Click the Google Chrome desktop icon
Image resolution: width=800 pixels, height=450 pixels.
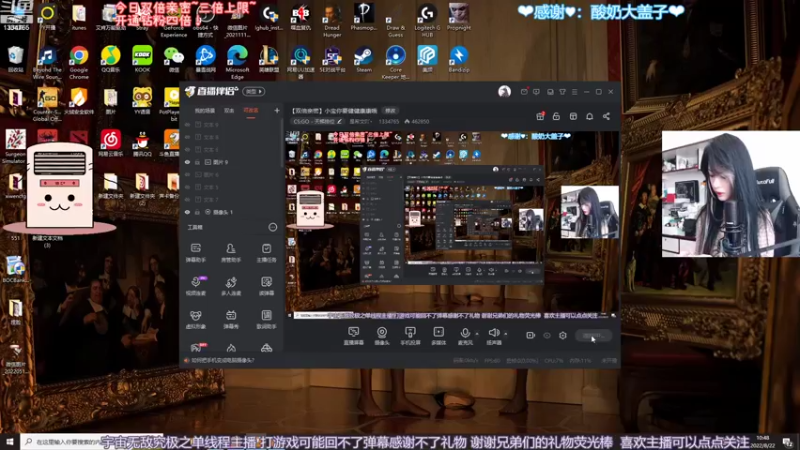(x=79, y=62)
